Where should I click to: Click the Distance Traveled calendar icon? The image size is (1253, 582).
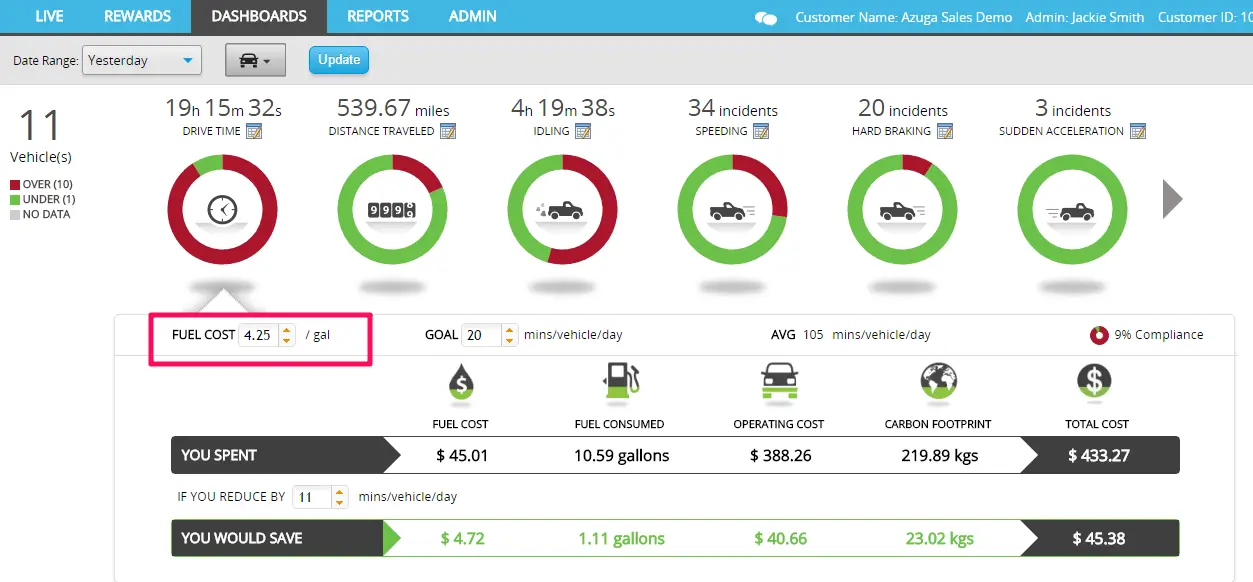pos(450,131)
